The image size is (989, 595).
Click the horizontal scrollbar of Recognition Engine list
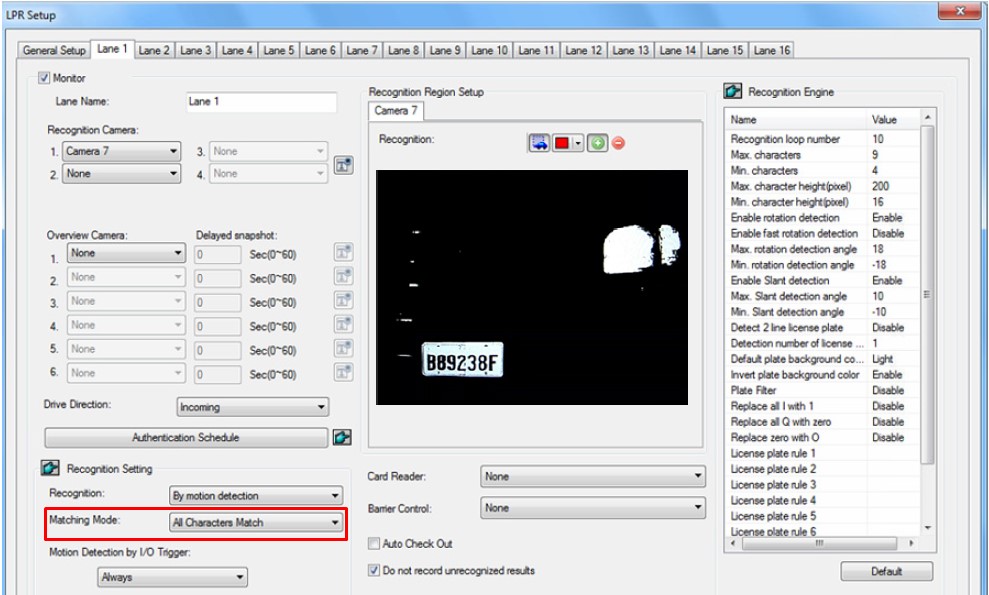coord(820,543)
